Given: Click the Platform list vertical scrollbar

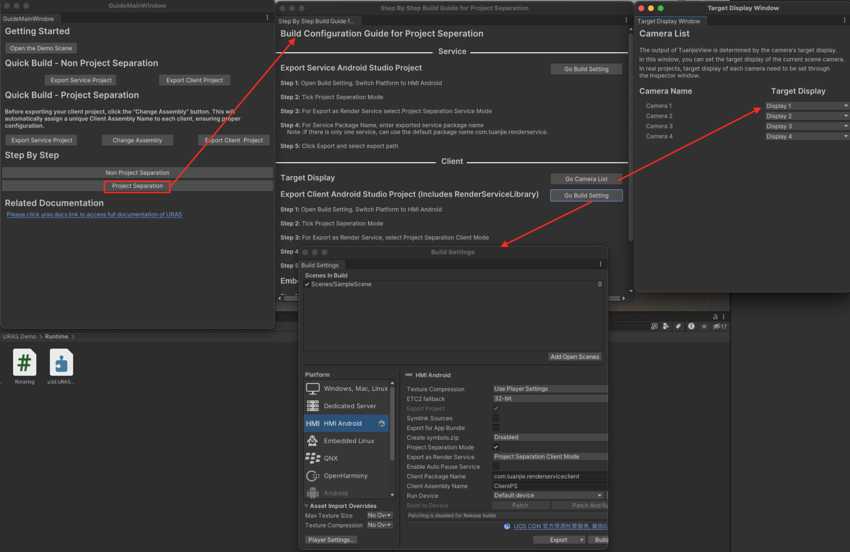Looking at the screenshot, I should coord(392,423).
